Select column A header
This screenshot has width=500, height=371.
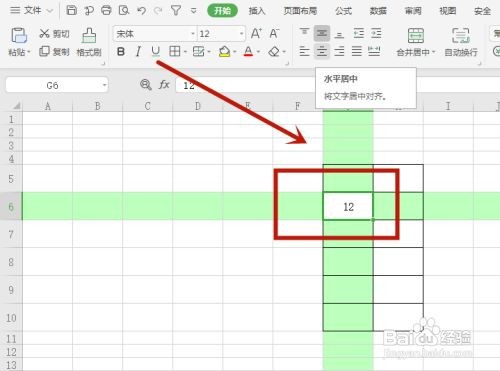[48, 106]
